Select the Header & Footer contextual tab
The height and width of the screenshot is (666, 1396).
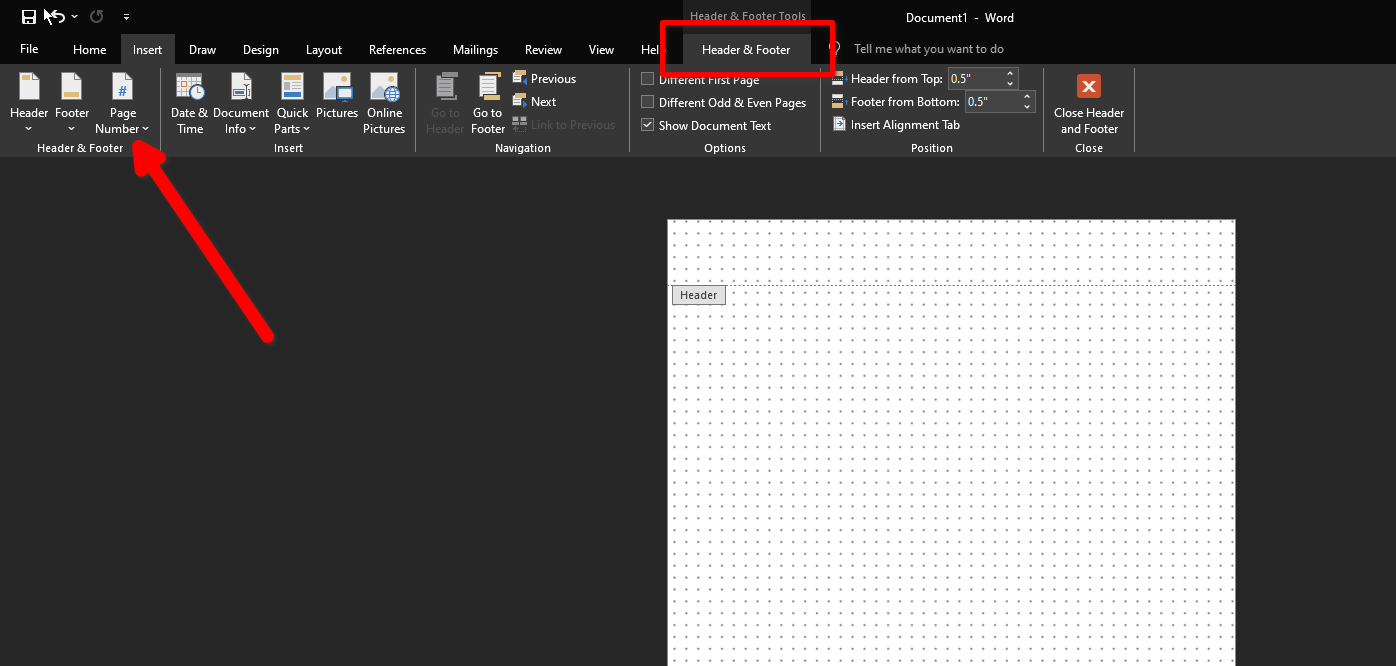(746, 50)
